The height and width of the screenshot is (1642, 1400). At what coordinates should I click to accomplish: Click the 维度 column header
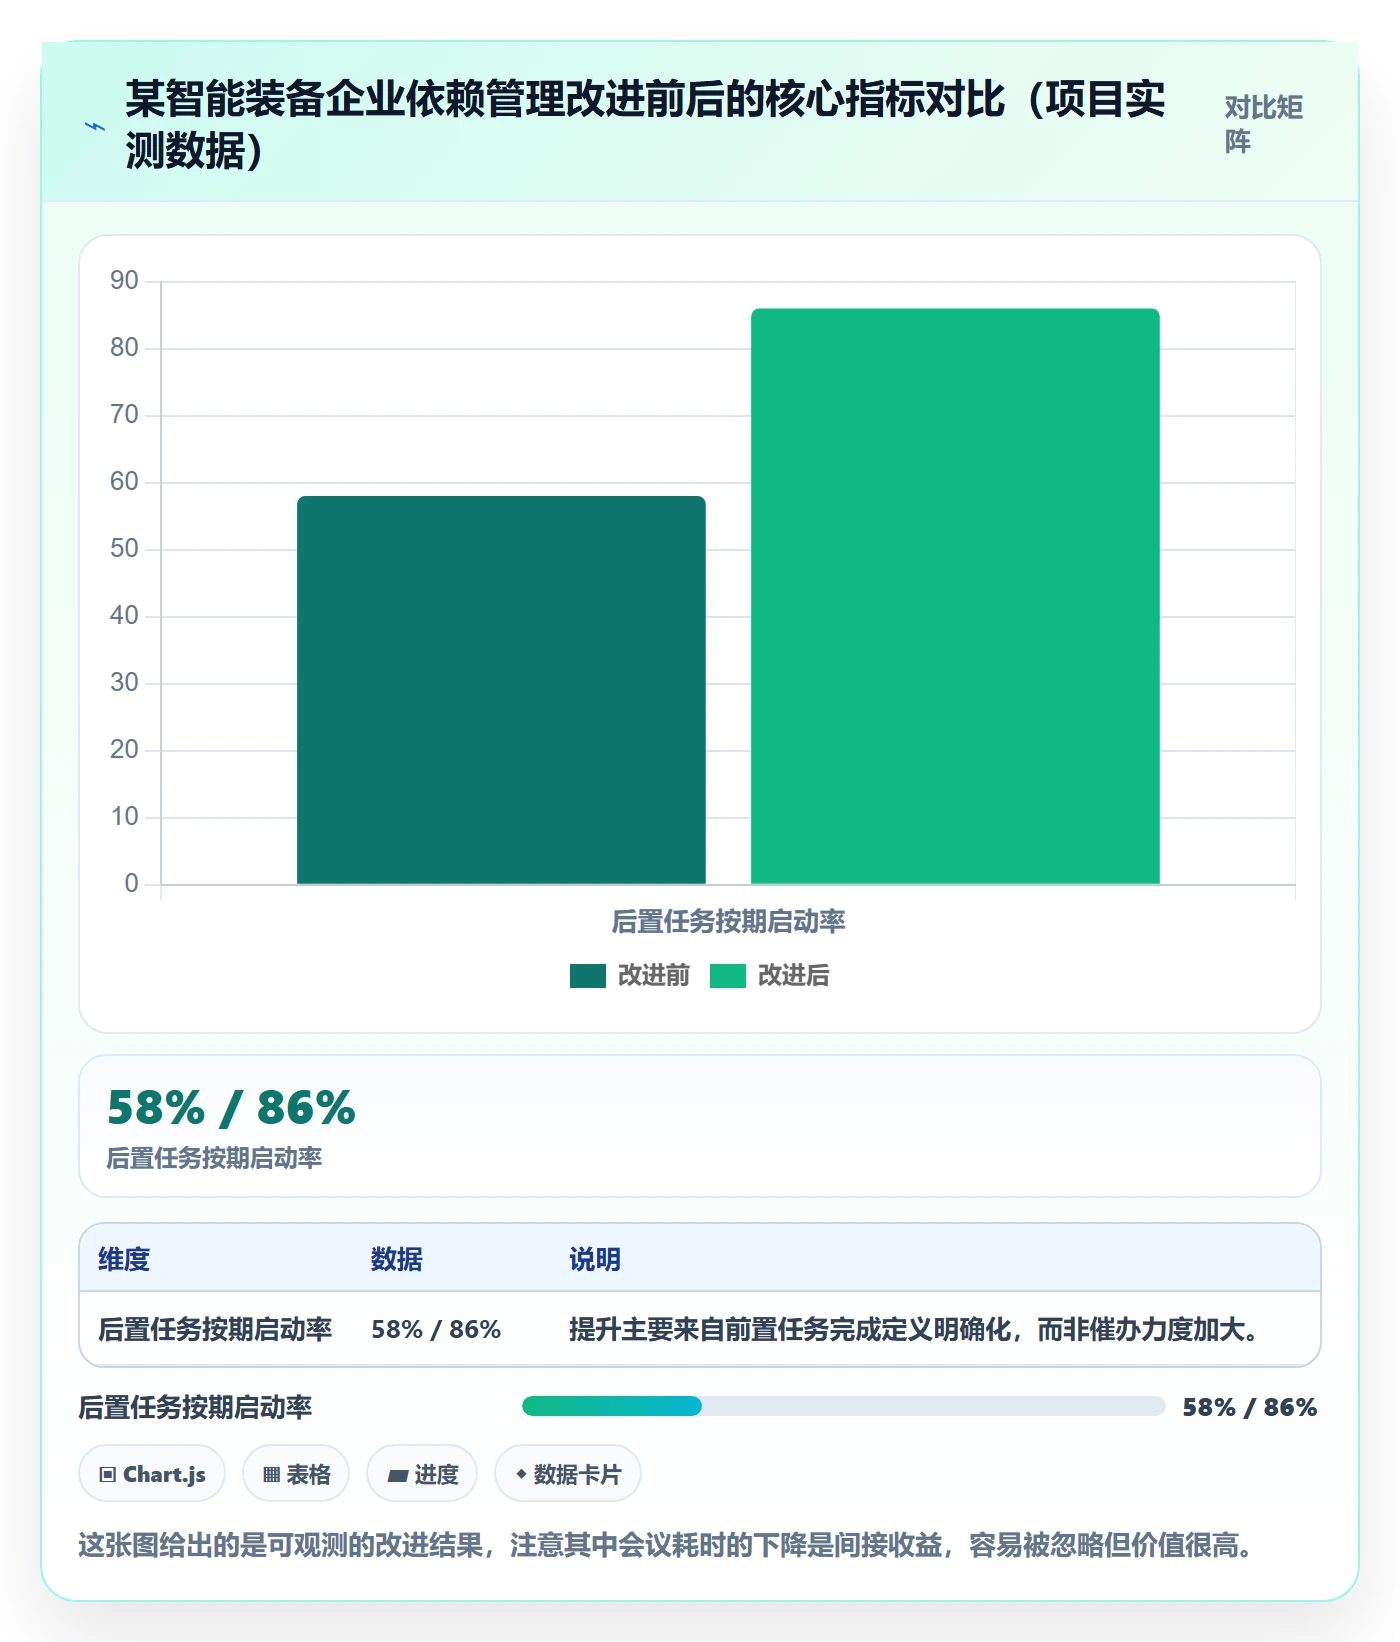tap(124, 1259)
